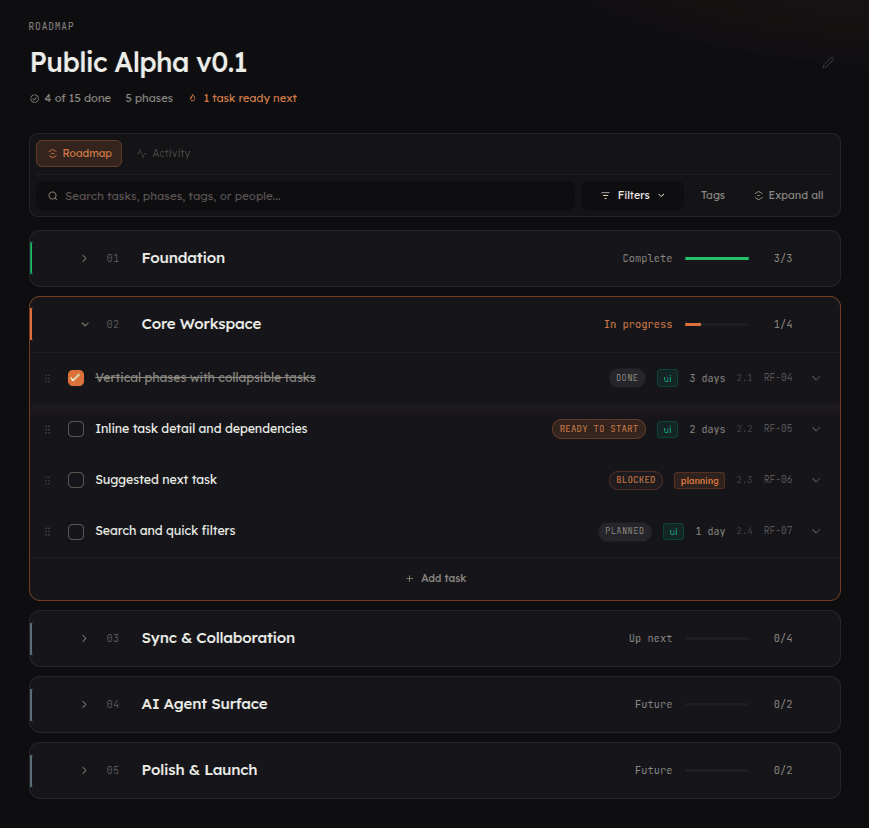Click the Foundation phase title
This screenshot has width=869, height=828.
tap(183, 258)
